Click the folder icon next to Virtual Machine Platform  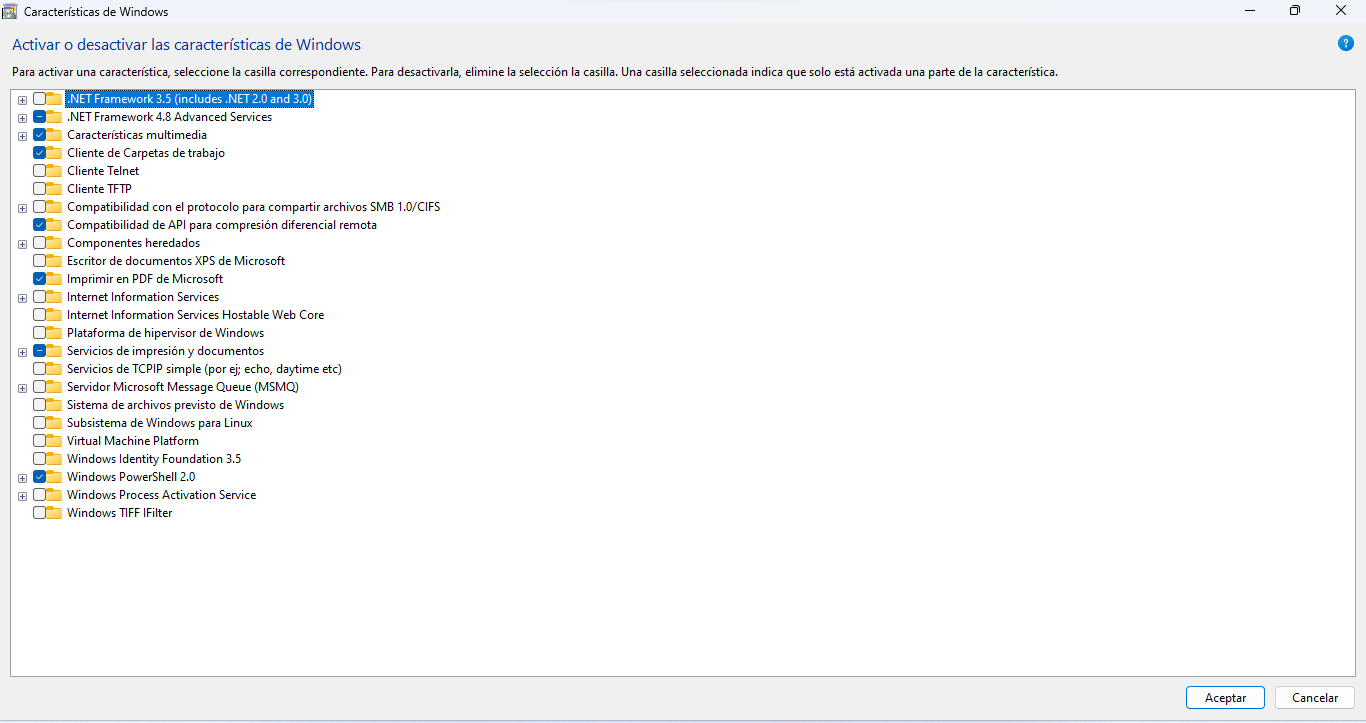(x=54, y=441)
